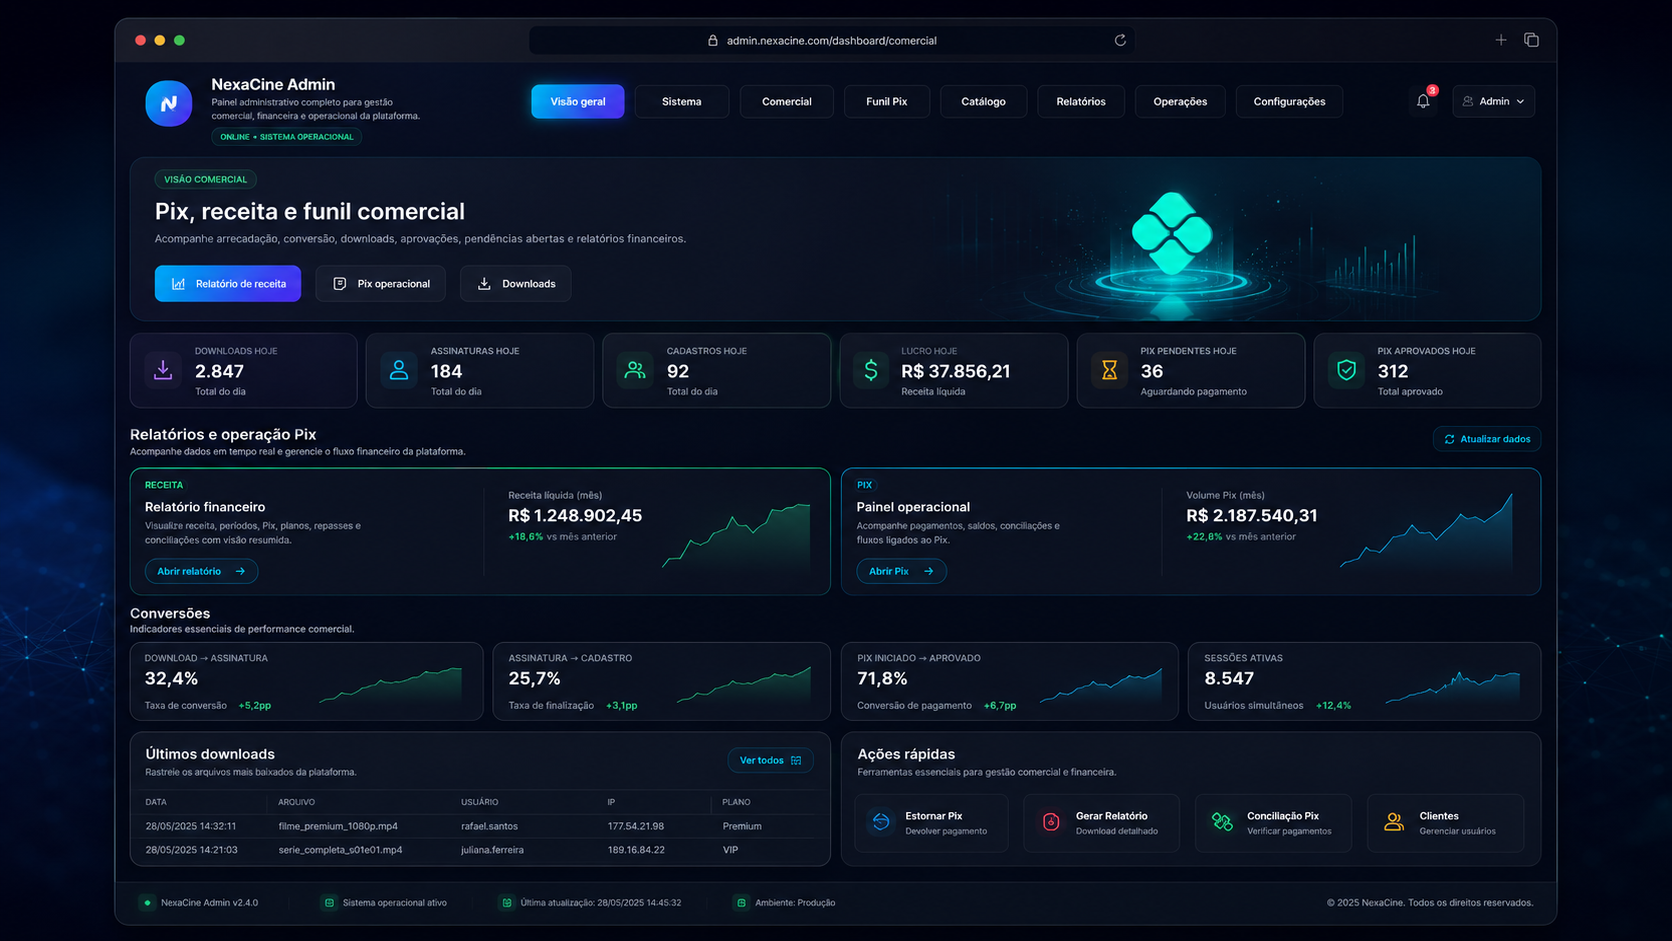Image resolution: width=1672 pixels, height=941 pixels.
Task: Click the Pix Pendentes hourglass icon
Action: tap(1109, 370)
